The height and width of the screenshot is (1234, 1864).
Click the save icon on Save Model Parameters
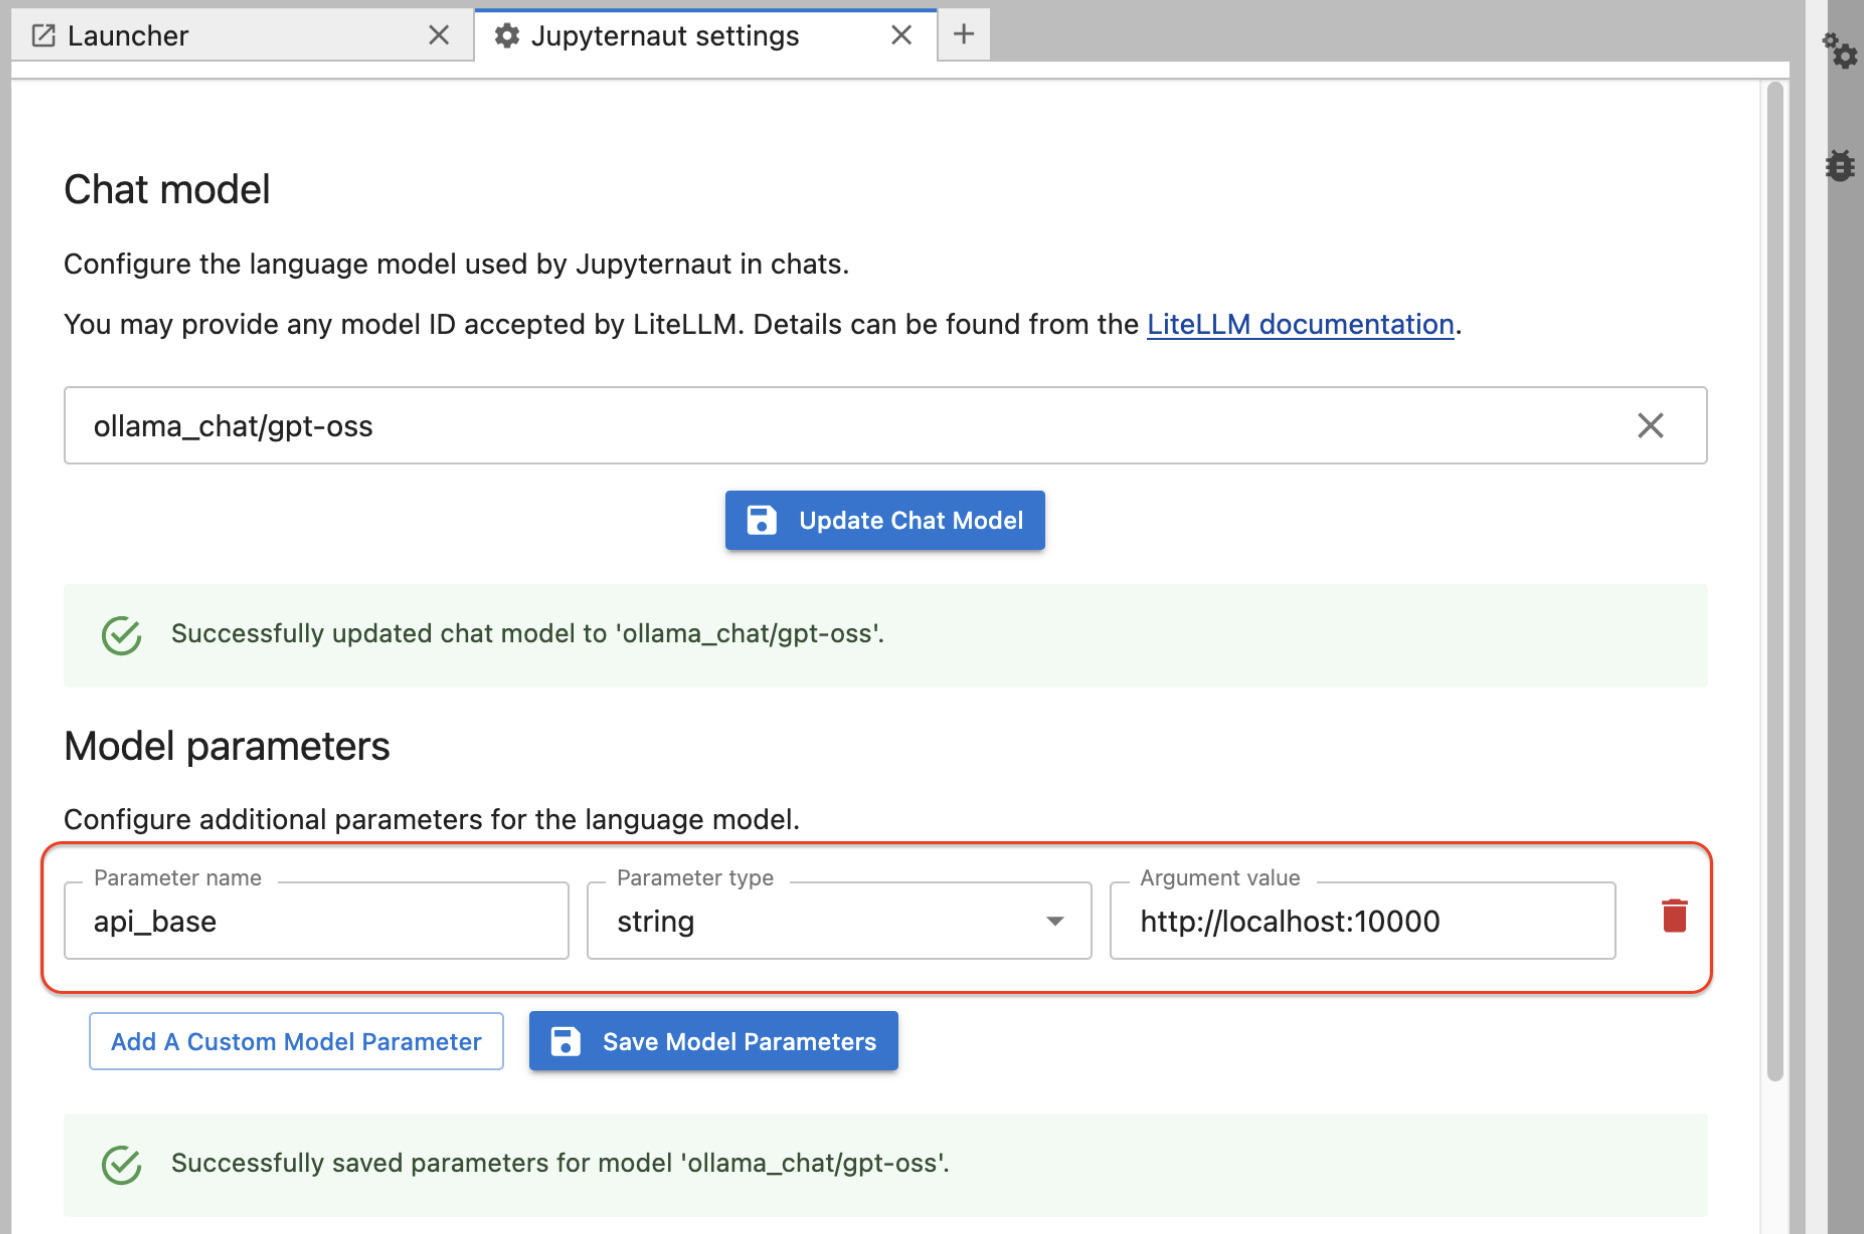pos(565,1041)
